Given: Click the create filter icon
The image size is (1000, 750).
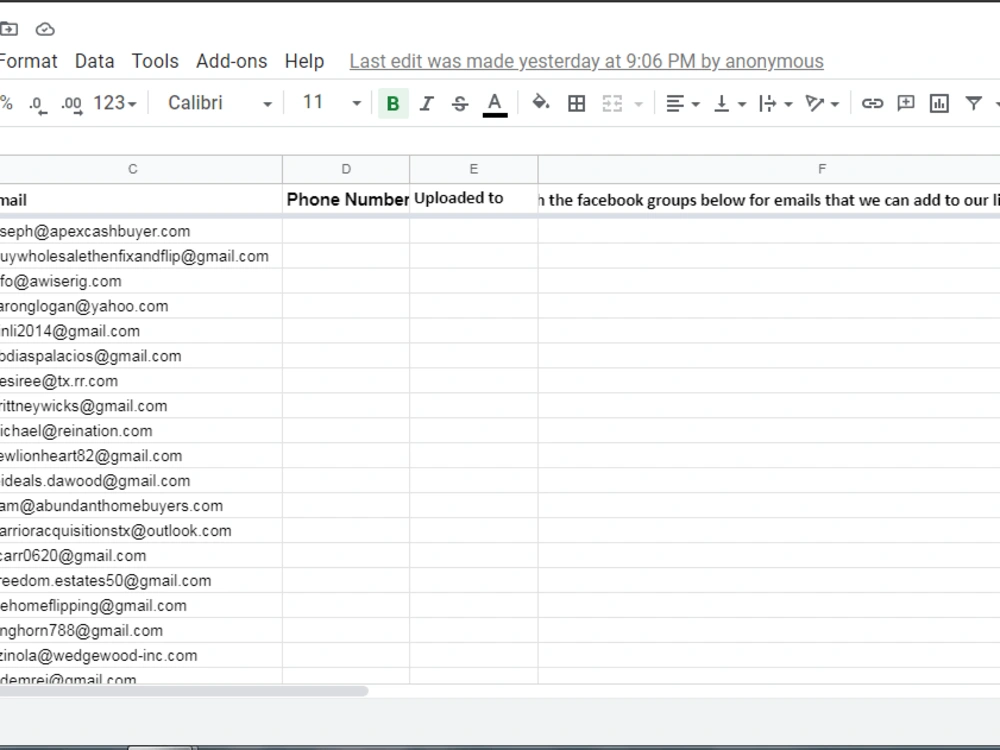Looking at the screenshot, I should click(x=973, y=103).
